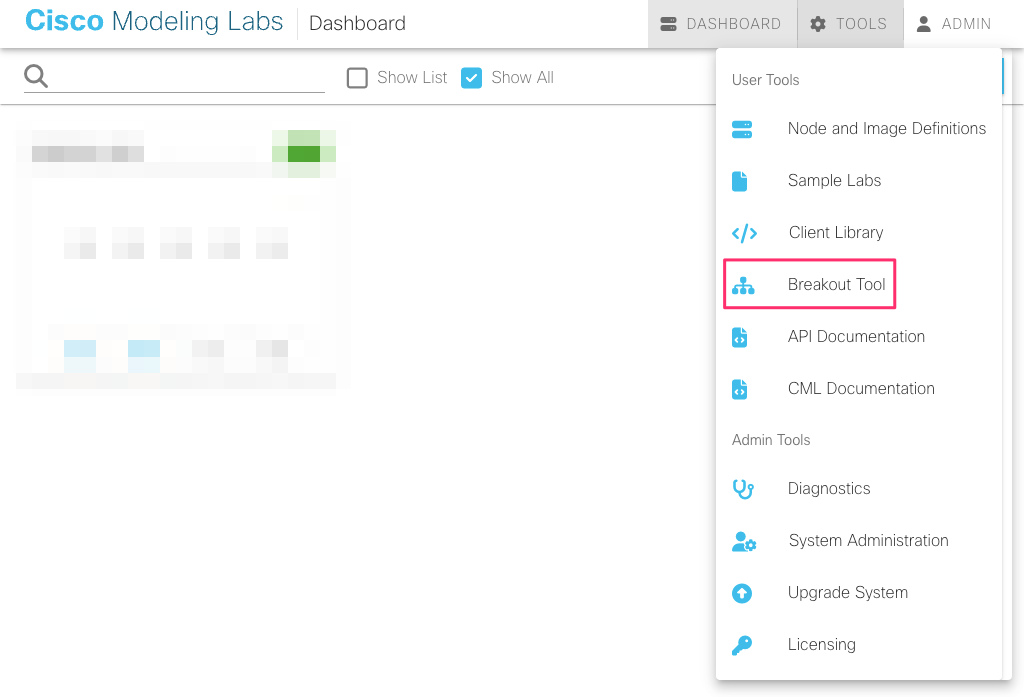
Task: Click the Show All label
Action: coord(522,78)
